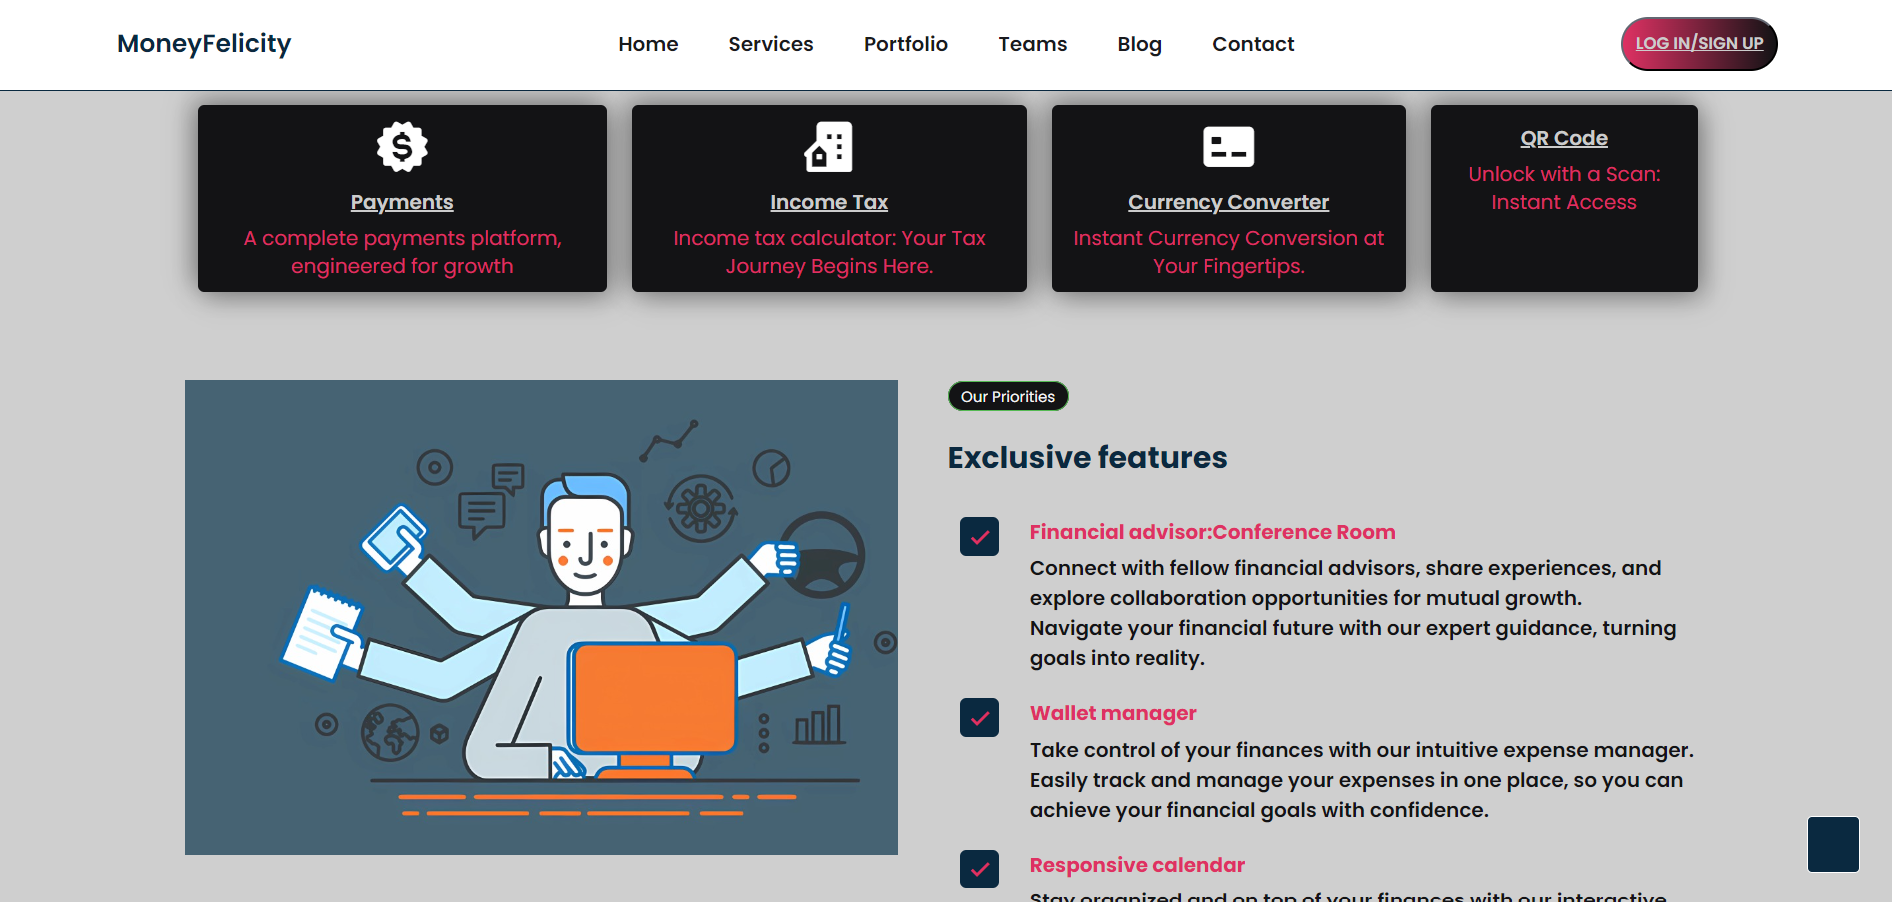Click the Currency Converter card icon
1892x902 pixels.
[x=1228, y=147]
